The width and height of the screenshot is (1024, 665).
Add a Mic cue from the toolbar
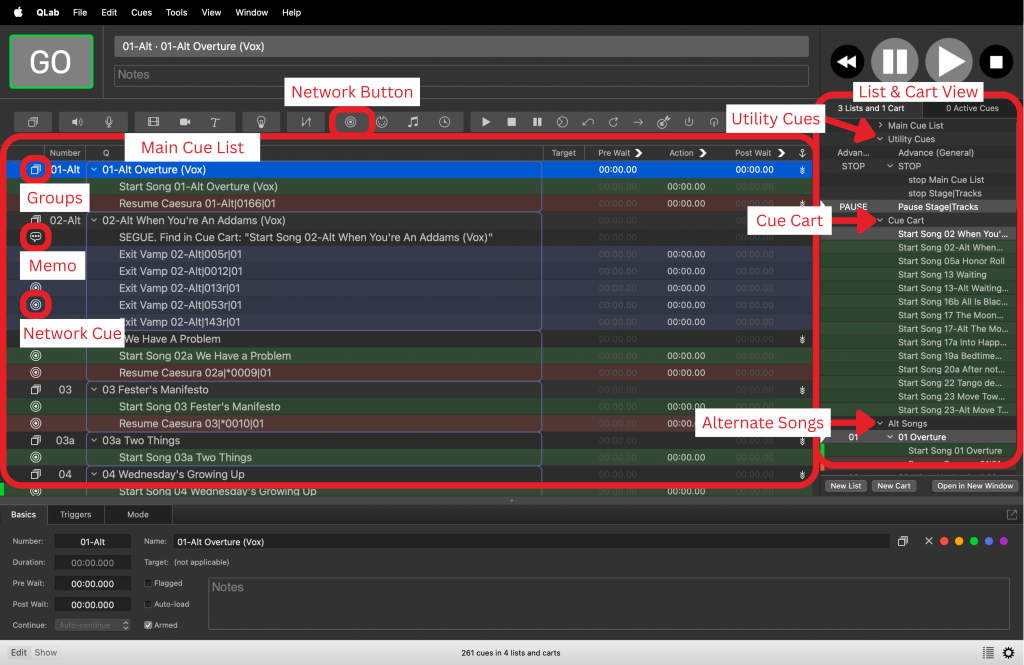pos(108,122)
